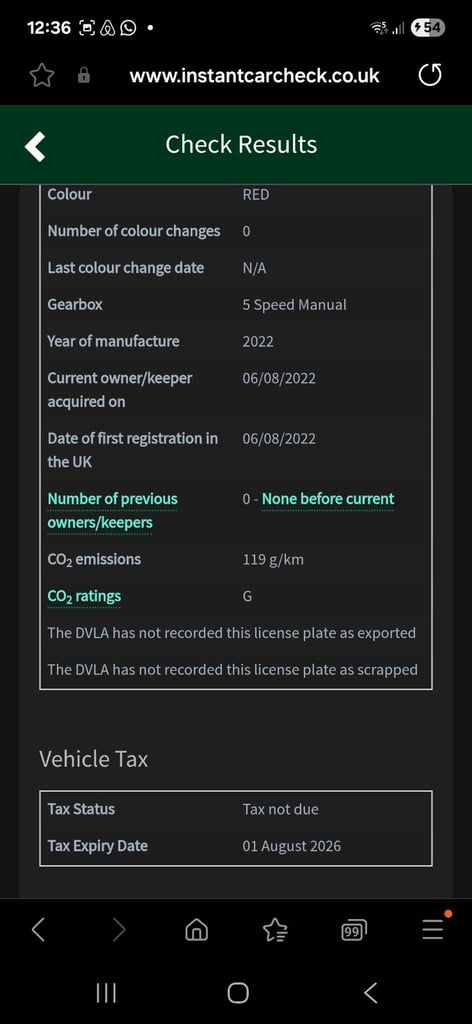Open the browser hamburger menu
Viewport: 472px width, 1024px height.
433,927
